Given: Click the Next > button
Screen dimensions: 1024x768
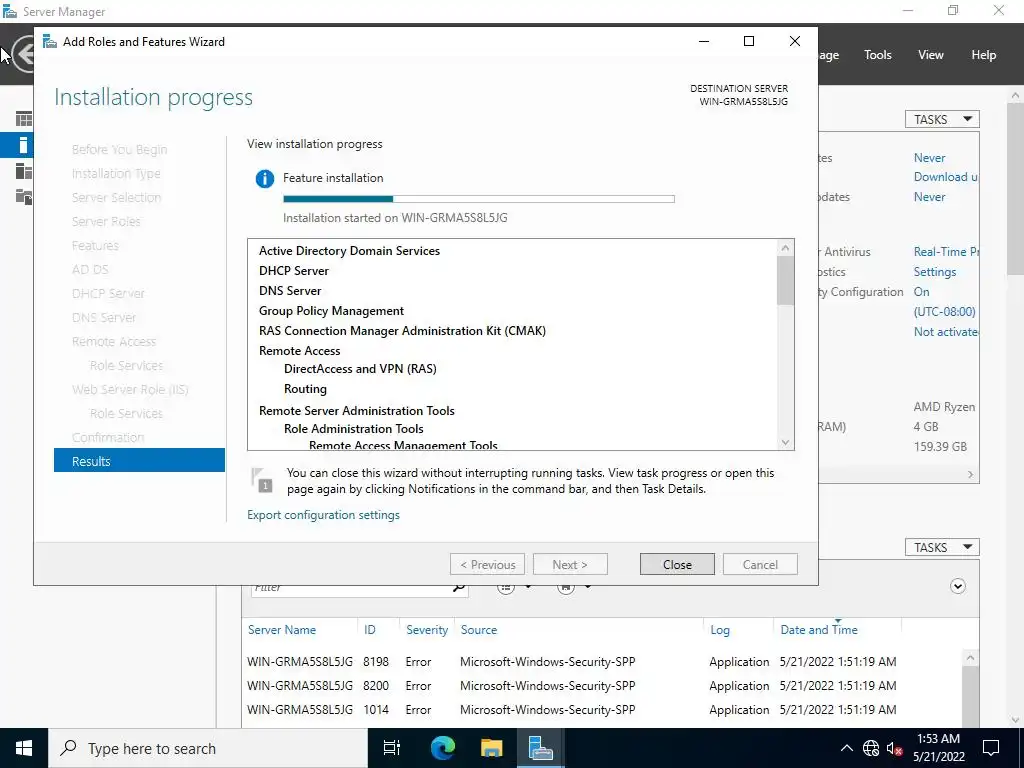Looking at the screenshot, I should [570, 564].
